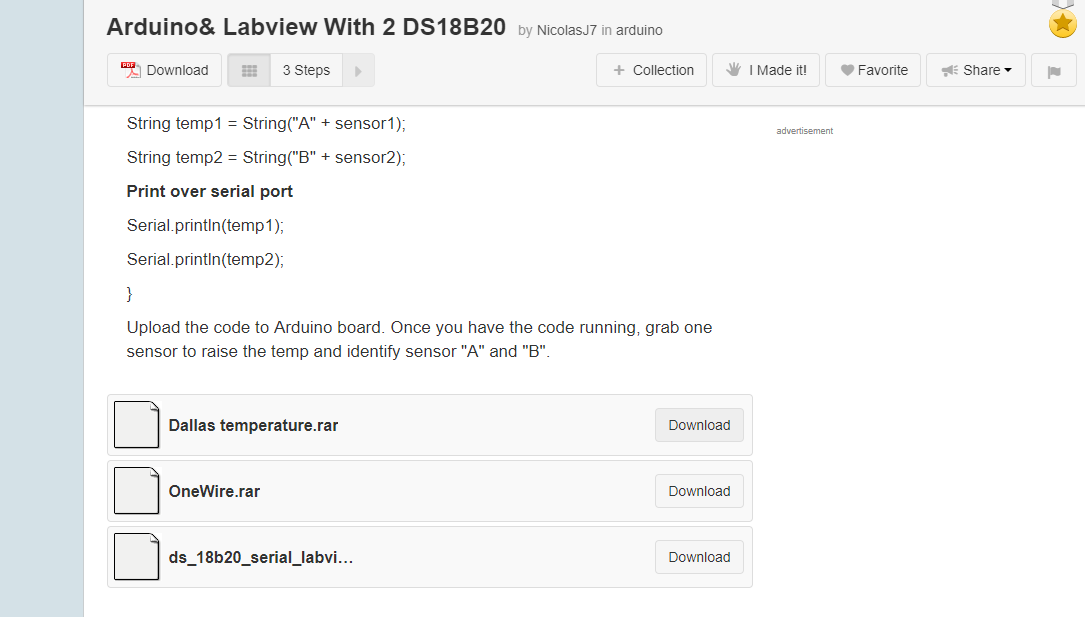Report this project using the flag icon
This screenshot has height=617, width=1085.
pyautogui.click(x=1053, y=70)
